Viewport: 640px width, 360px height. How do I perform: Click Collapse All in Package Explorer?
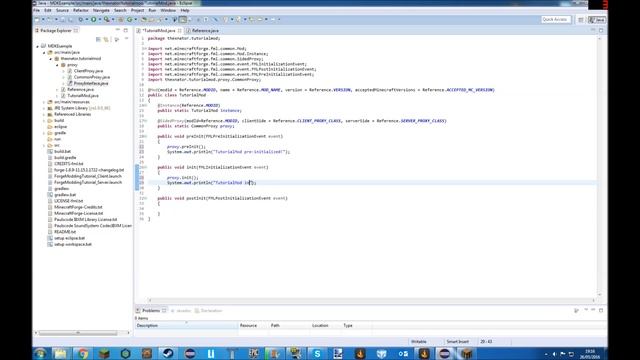98,40
